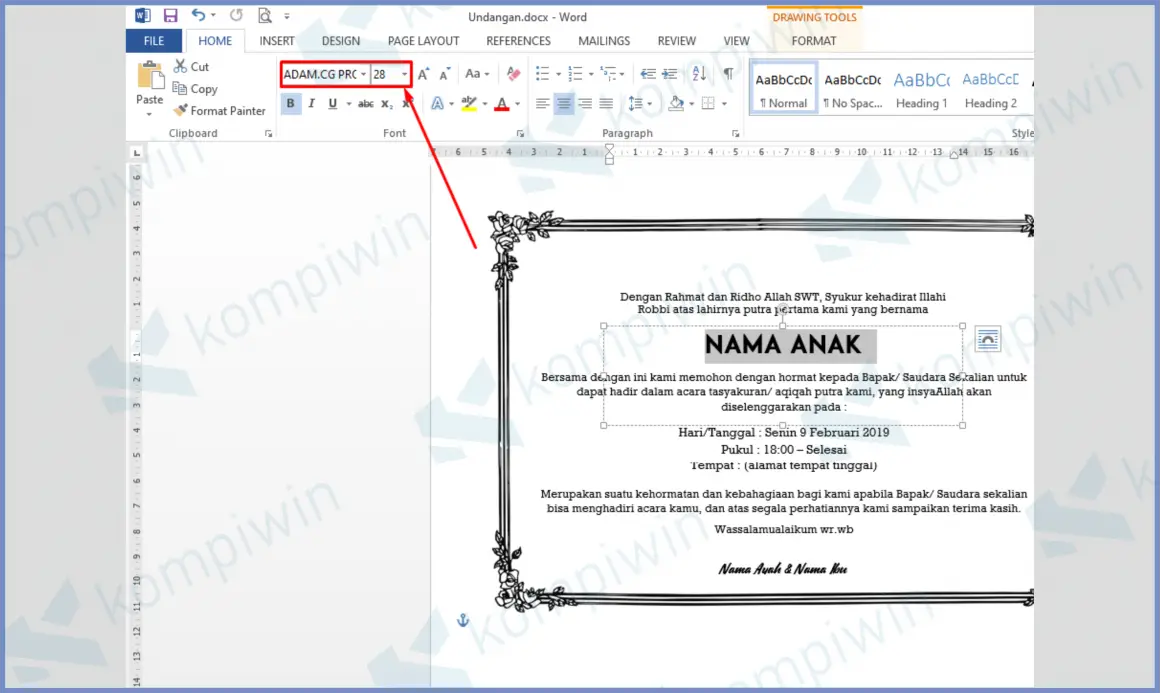Click the Layout Options icon beside the text box
This screenshot has width=1160, height=693.
click(x=987, y=338)
